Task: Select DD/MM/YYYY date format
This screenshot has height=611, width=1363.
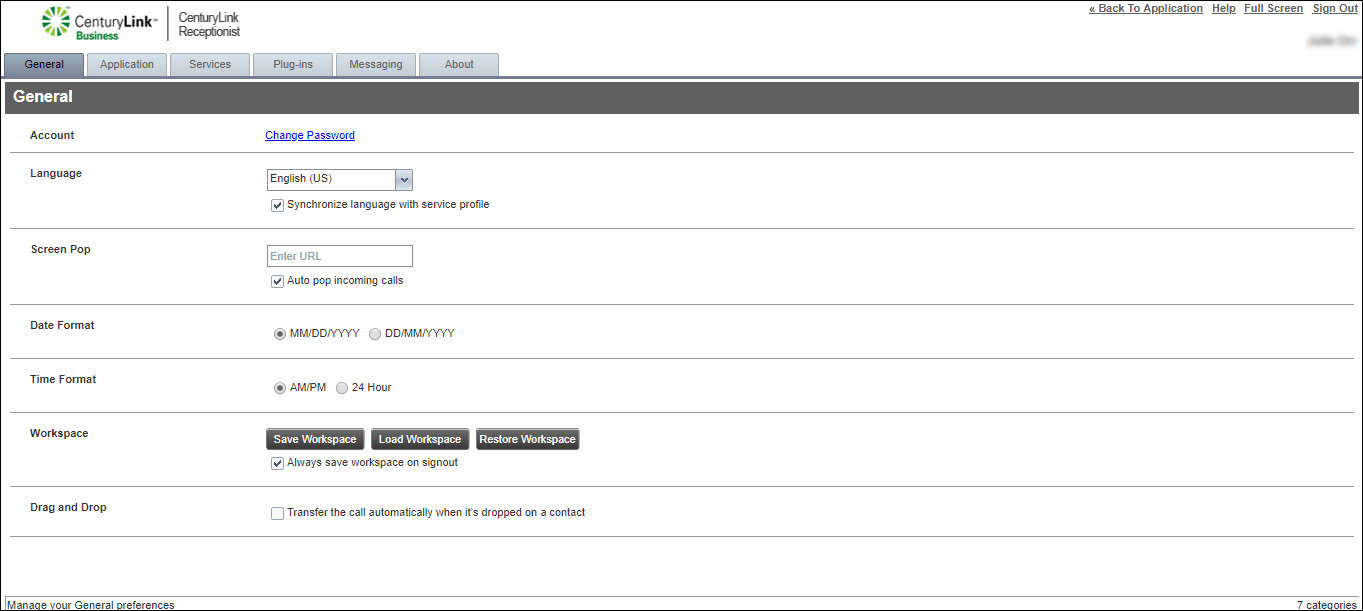Action: point(375,334)
